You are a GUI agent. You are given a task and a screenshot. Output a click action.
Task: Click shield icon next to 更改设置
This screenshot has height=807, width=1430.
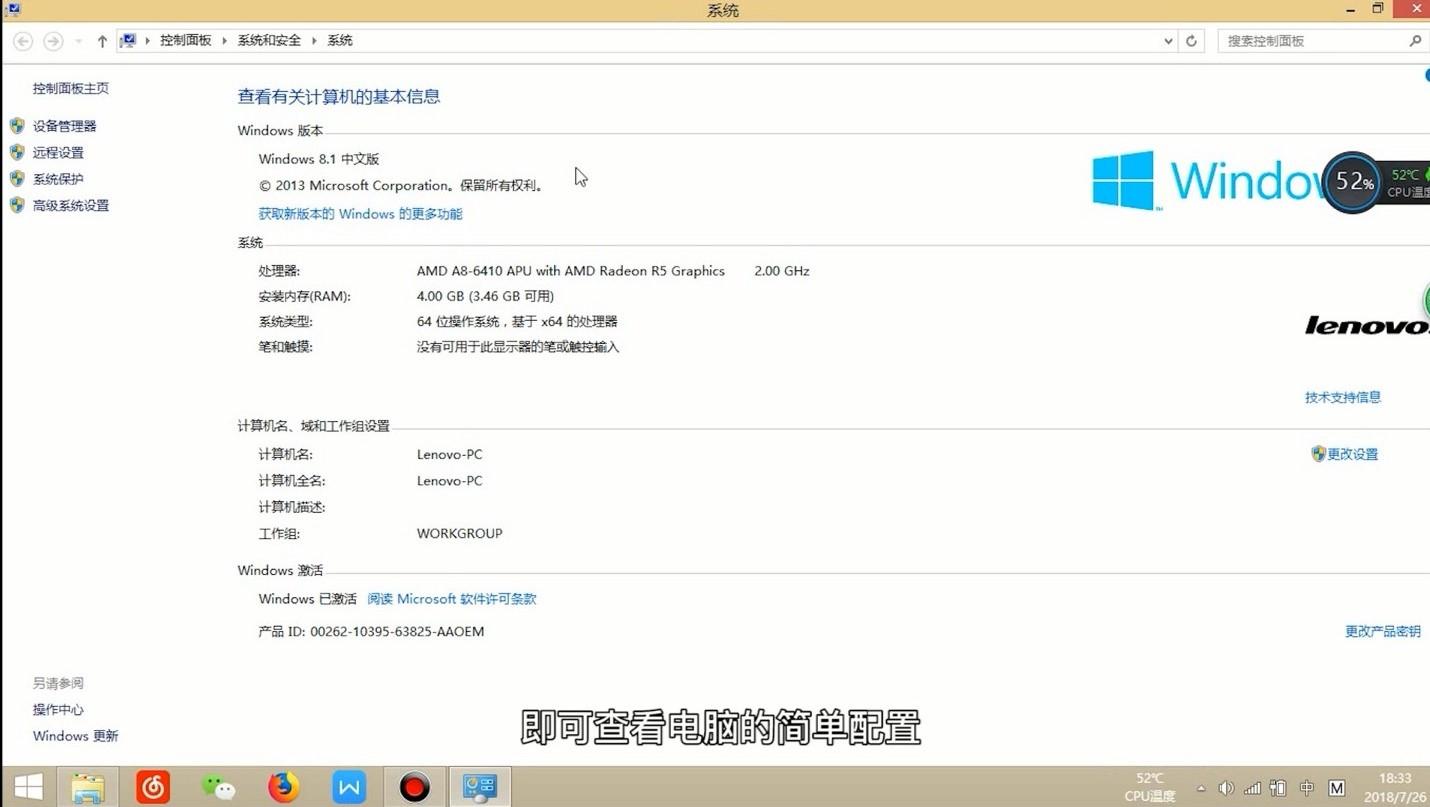click(1318, 454)
